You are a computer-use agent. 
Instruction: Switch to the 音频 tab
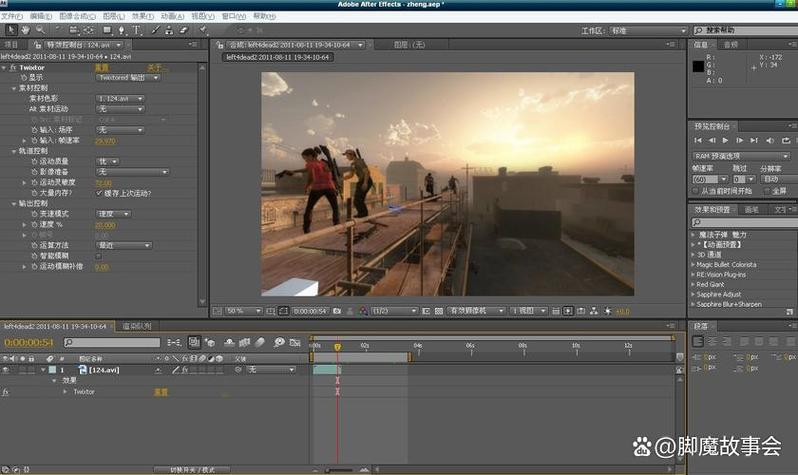click(x=731, y=45)
